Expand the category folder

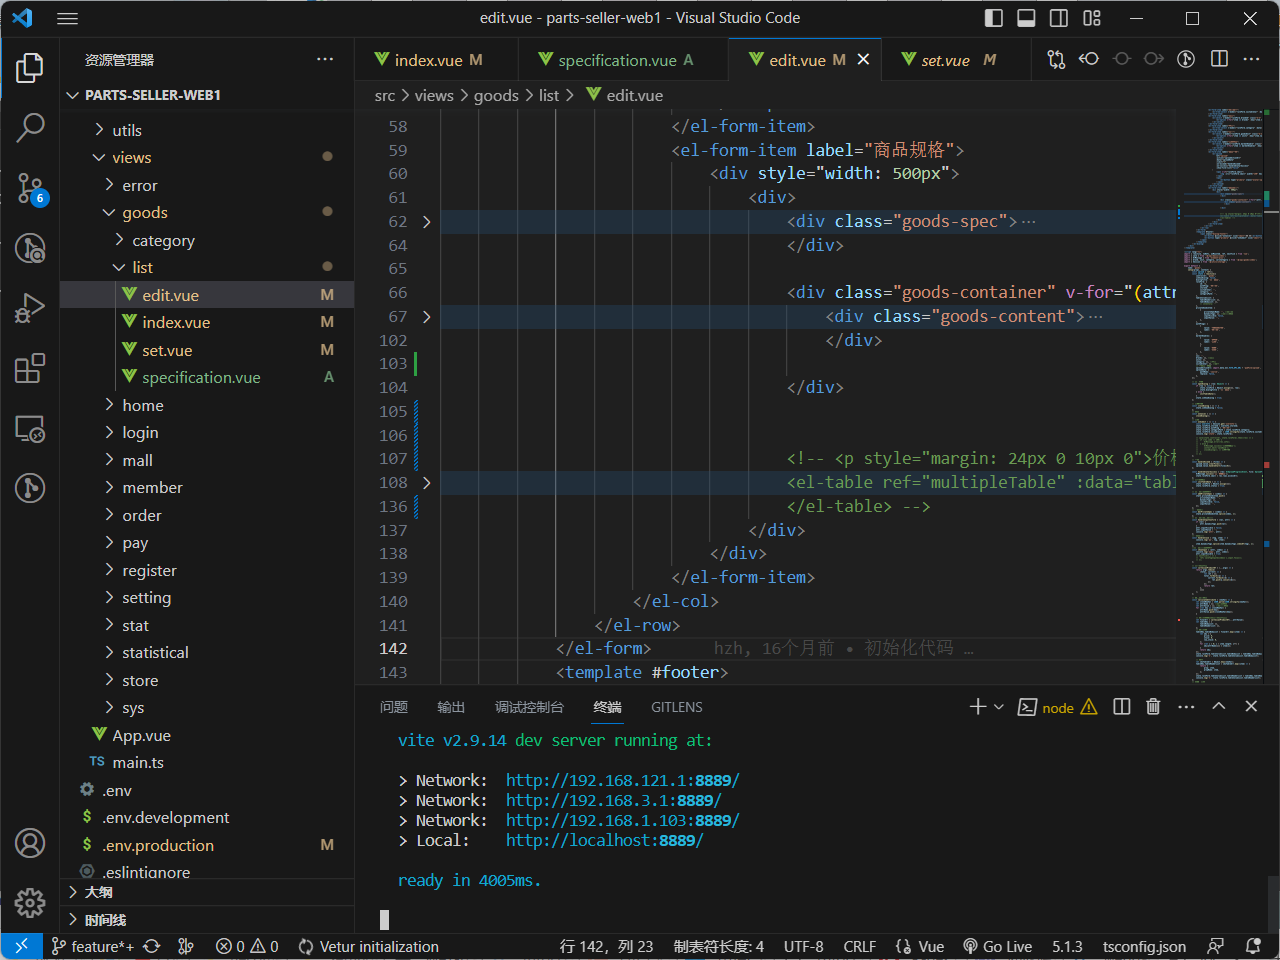(207, 241)
